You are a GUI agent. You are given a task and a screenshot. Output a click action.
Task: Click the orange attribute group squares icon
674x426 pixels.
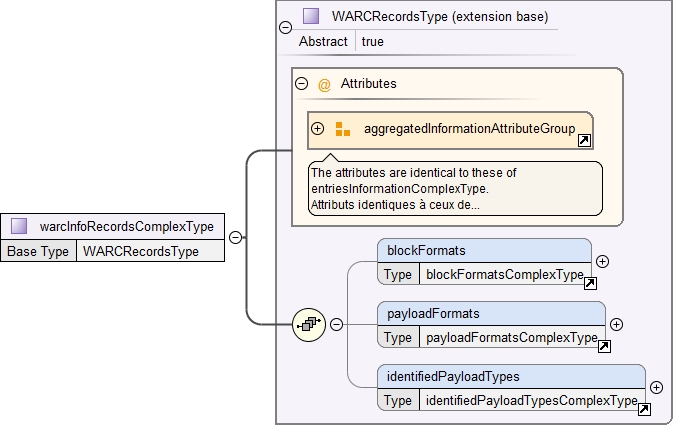[x=343, y=129]
